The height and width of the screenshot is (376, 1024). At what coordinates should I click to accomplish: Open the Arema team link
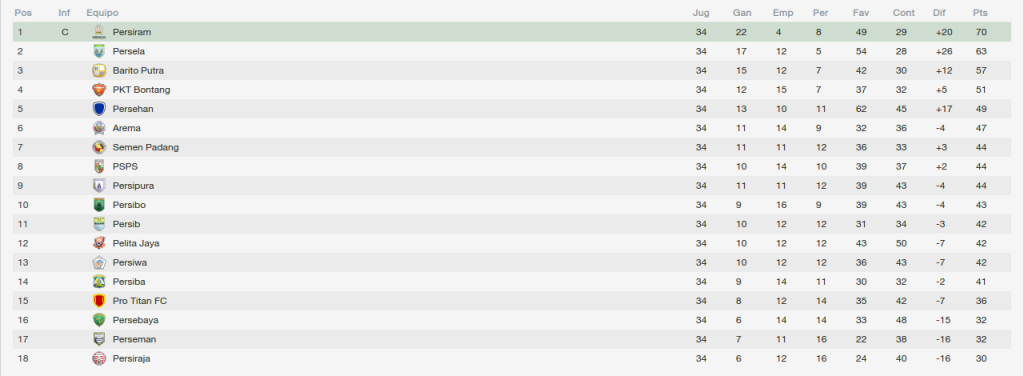coord(127,128)
